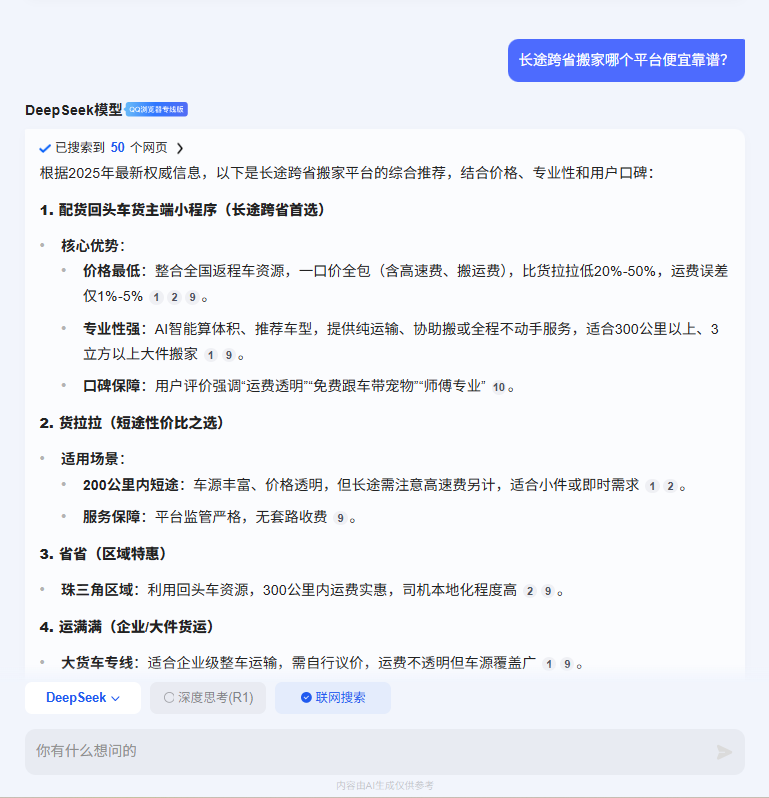
Task: Click heading 4. 运满满（企业/大件货运）
Action: coord(126,626)
